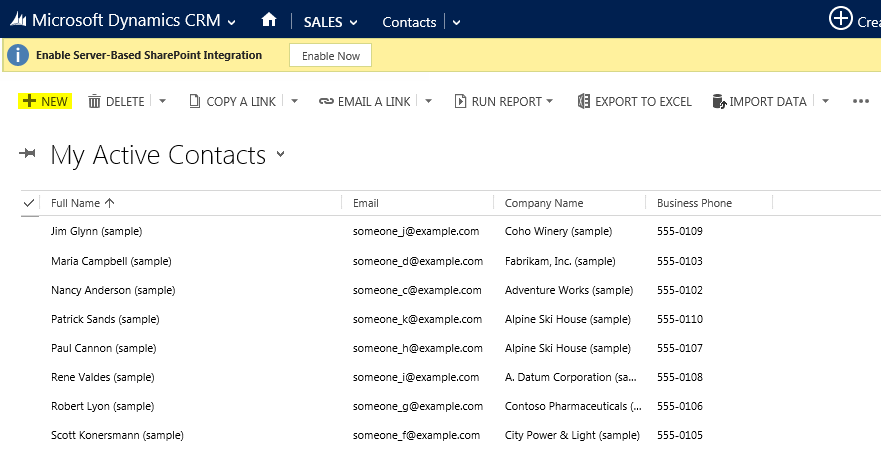Open company City Power & Light (sample)

point(572,435)
